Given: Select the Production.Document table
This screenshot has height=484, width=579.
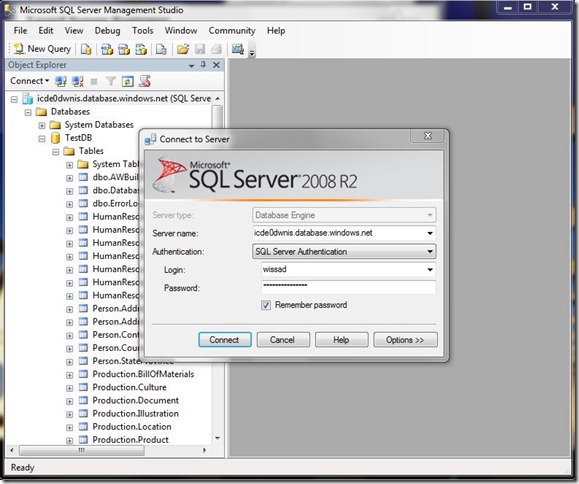Looking at the screenshot, I should [x=136, y=401].
